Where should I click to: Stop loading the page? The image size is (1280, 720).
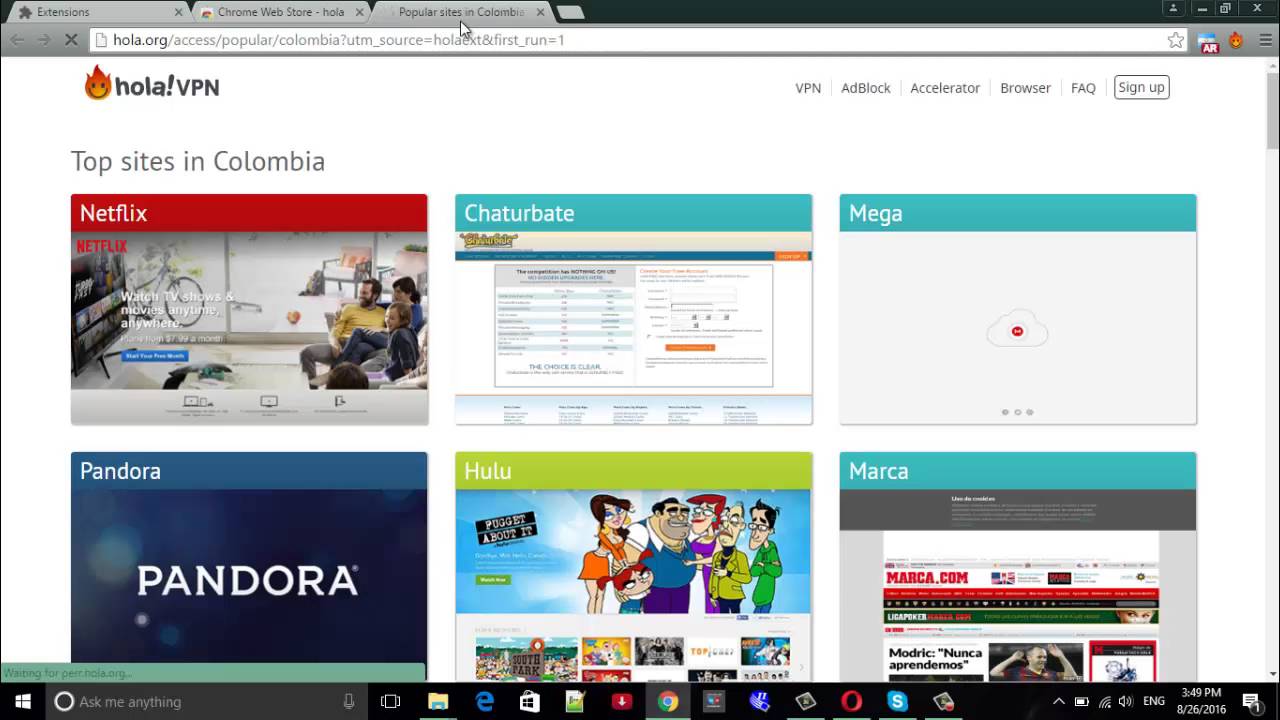click(72, 40)
